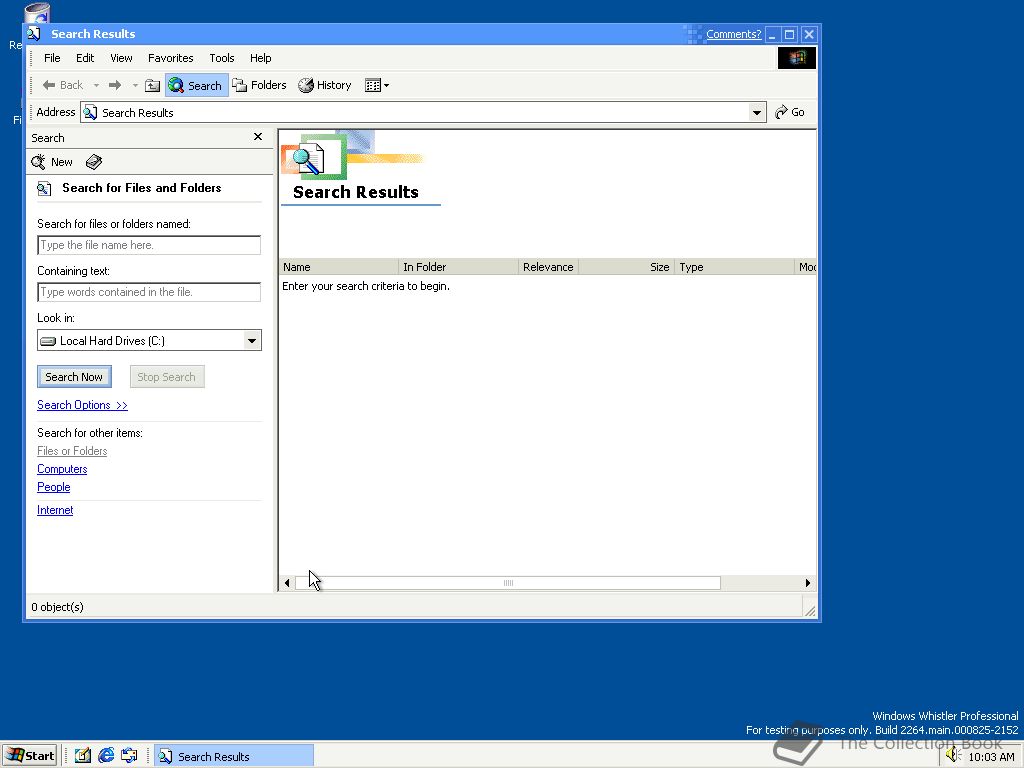Click Search Results taskbar button
The height and width of the screenshot is (768, 1024).
[234, 756]
